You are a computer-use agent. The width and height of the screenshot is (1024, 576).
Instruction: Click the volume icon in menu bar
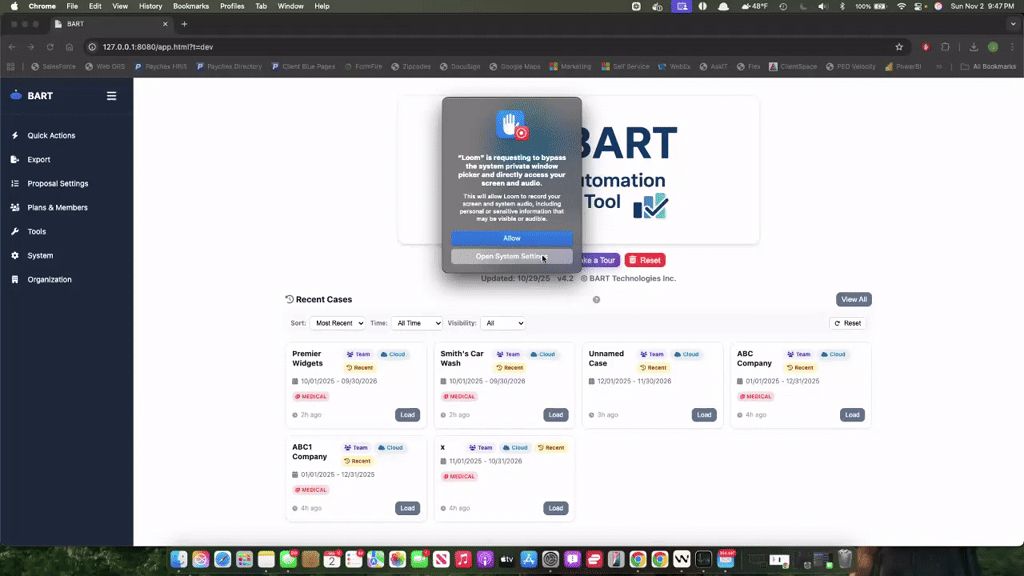(822, 6)
